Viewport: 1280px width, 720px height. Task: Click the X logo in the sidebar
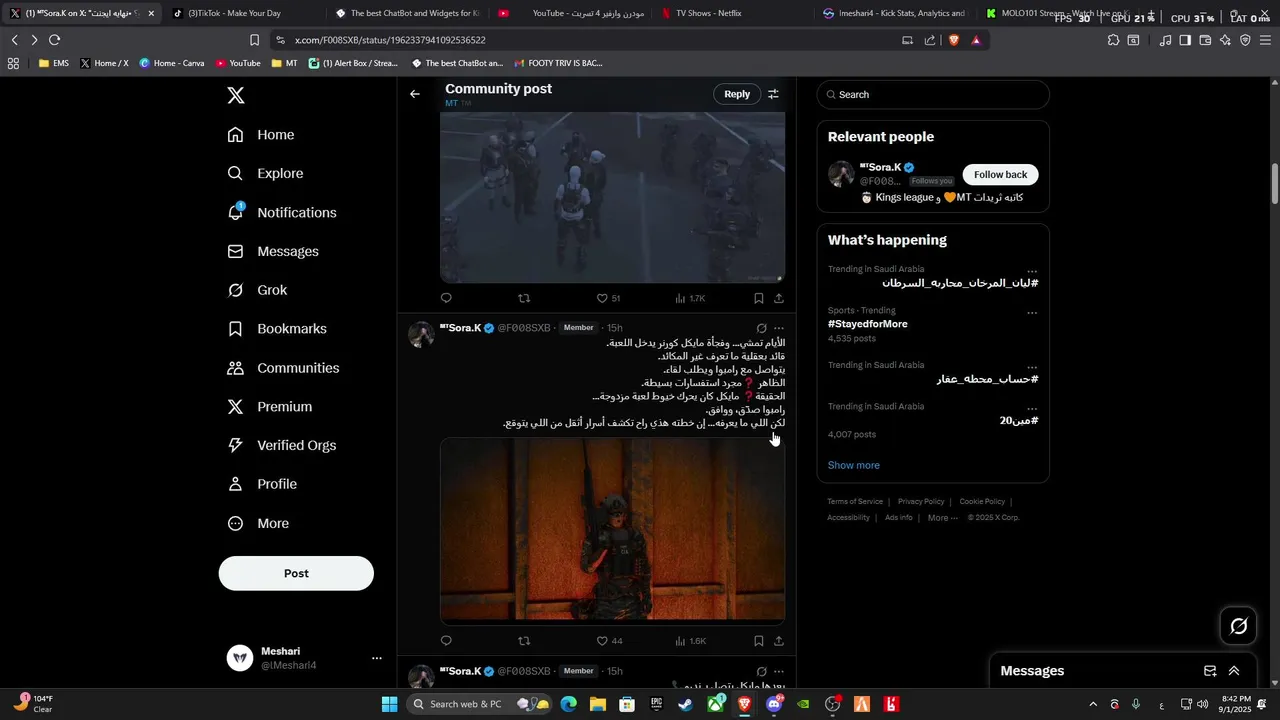point(235,96)
